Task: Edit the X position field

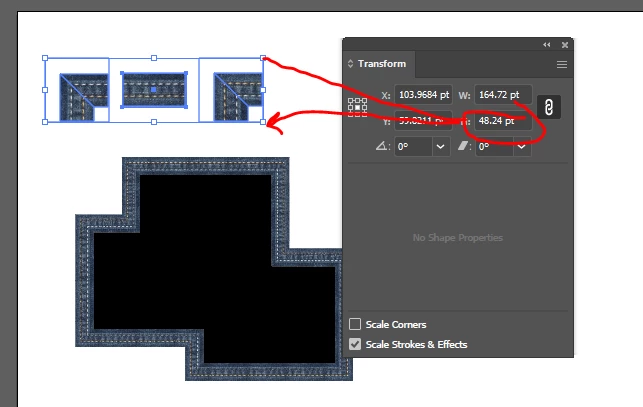Action: click(423, 95)
